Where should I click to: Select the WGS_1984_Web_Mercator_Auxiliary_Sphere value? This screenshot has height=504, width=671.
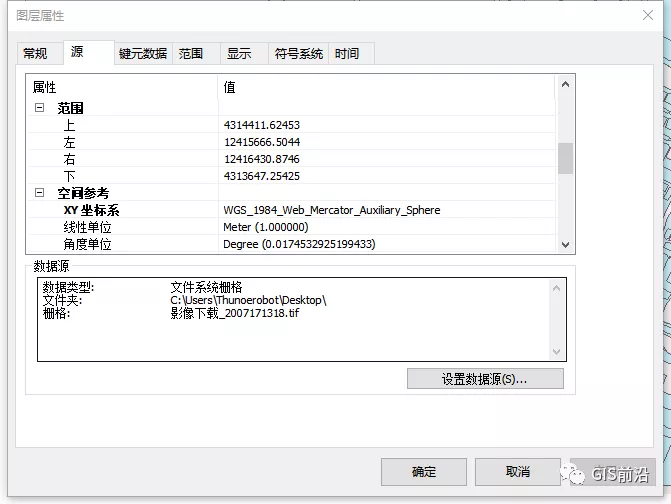click(x=332, y=210)
